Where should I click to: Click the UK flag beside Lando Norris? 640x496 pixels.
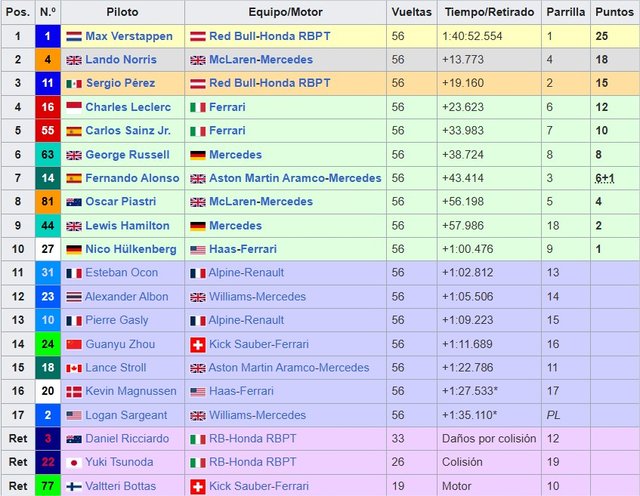pyautogui.click(x=74, y=60)
